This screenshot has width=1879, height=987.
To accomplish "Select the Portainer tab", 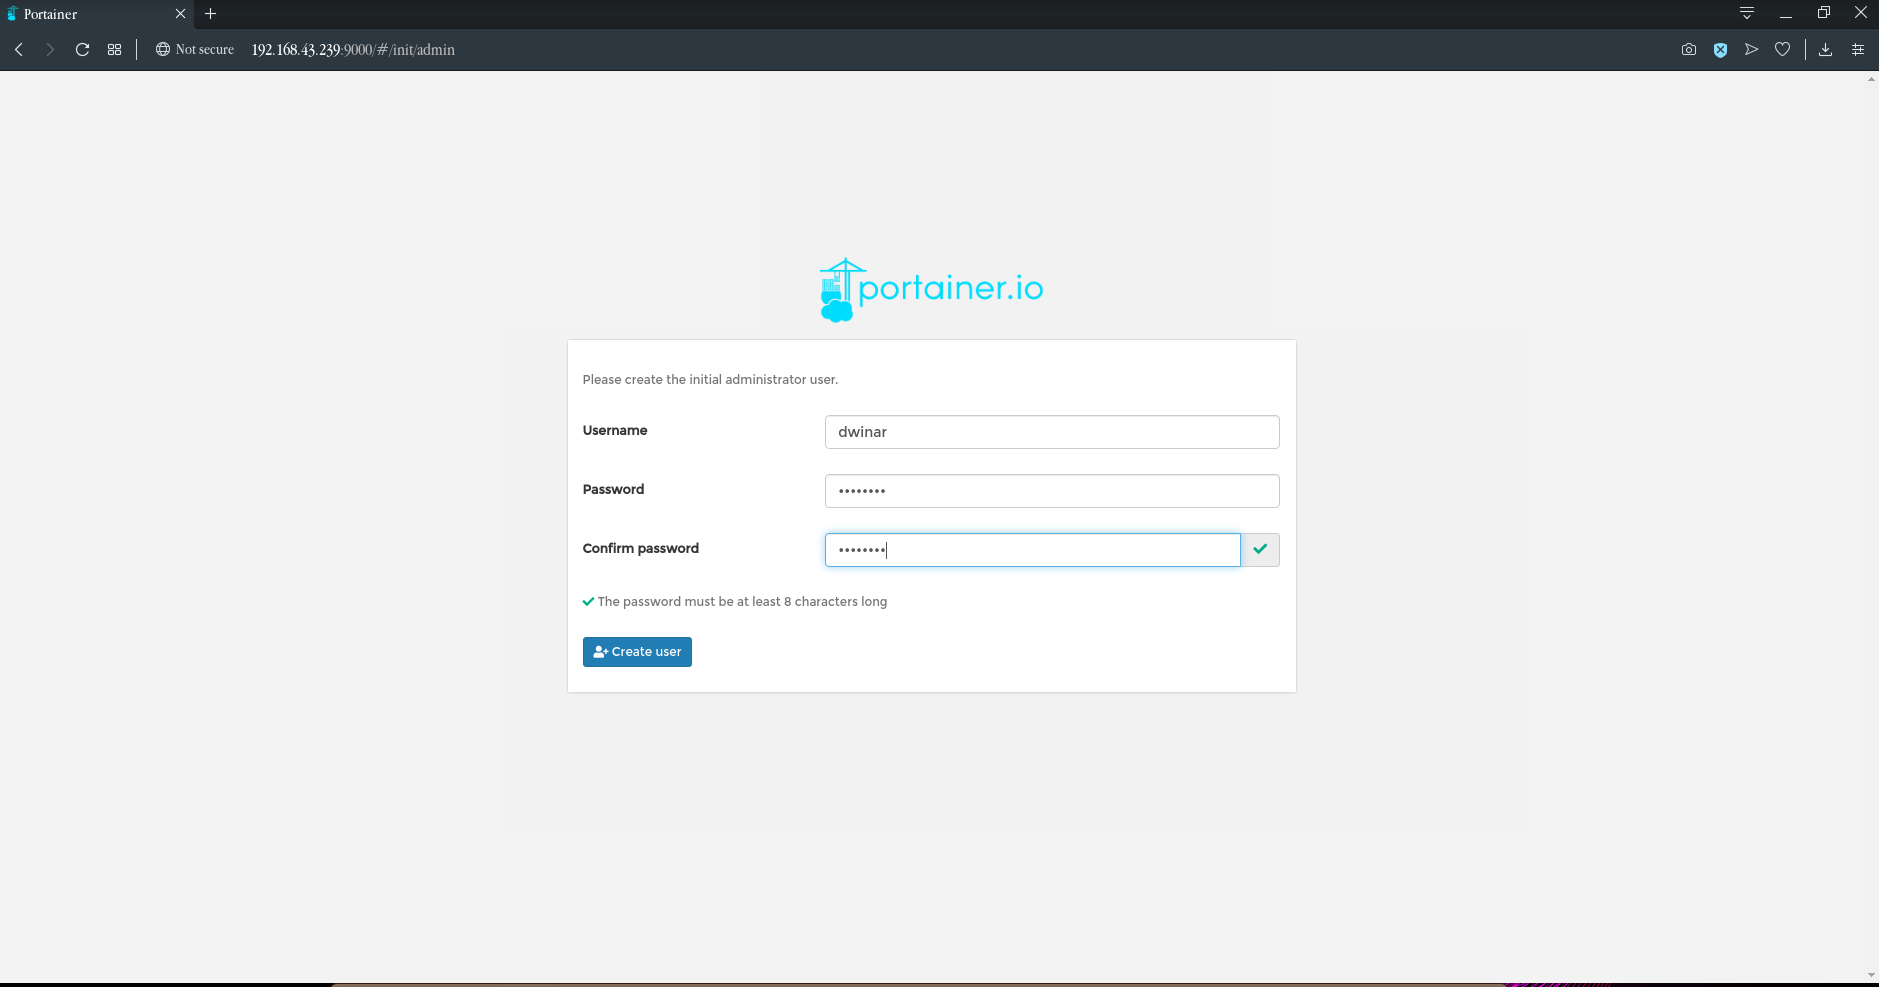I will click(96, 14).
